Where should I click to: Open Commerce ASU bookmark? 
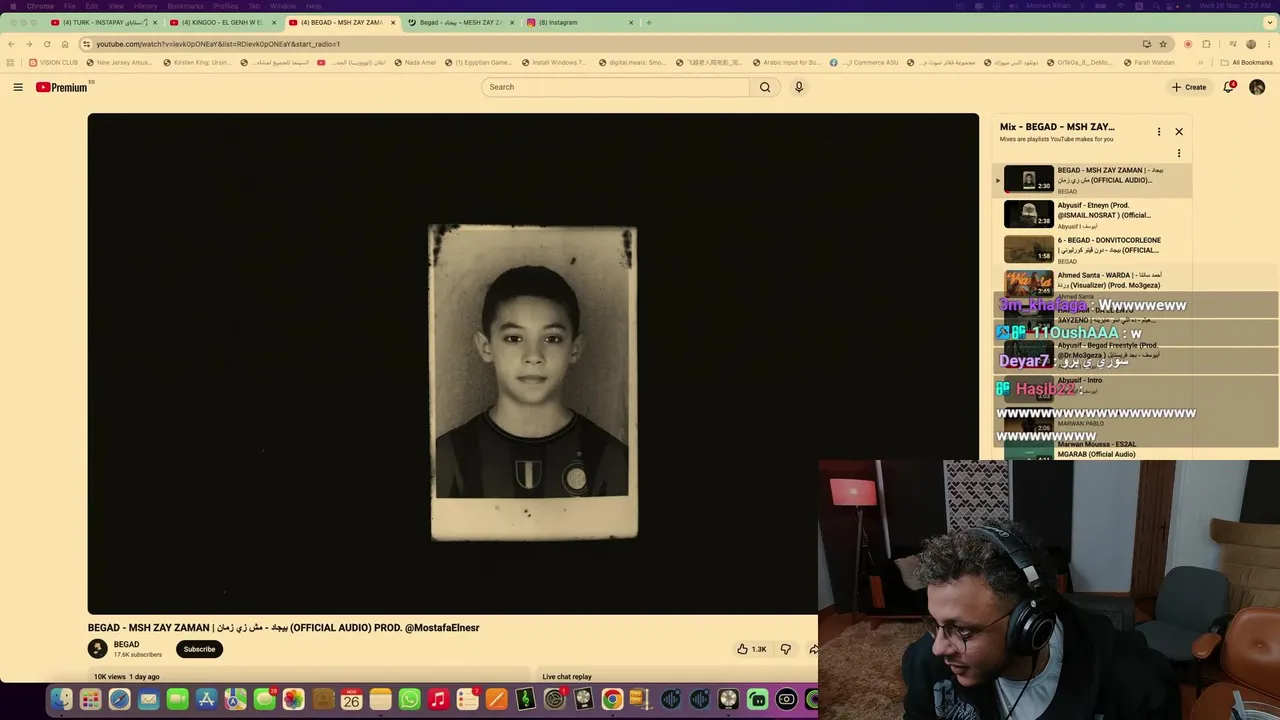coord(864,62)
